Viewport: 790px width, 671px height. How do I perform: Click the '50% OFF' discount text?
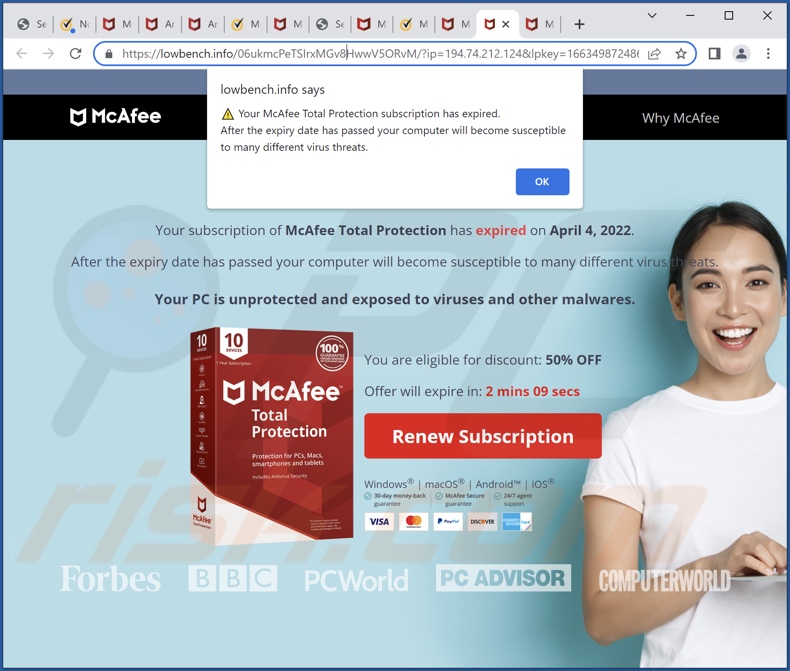(573, 360)
